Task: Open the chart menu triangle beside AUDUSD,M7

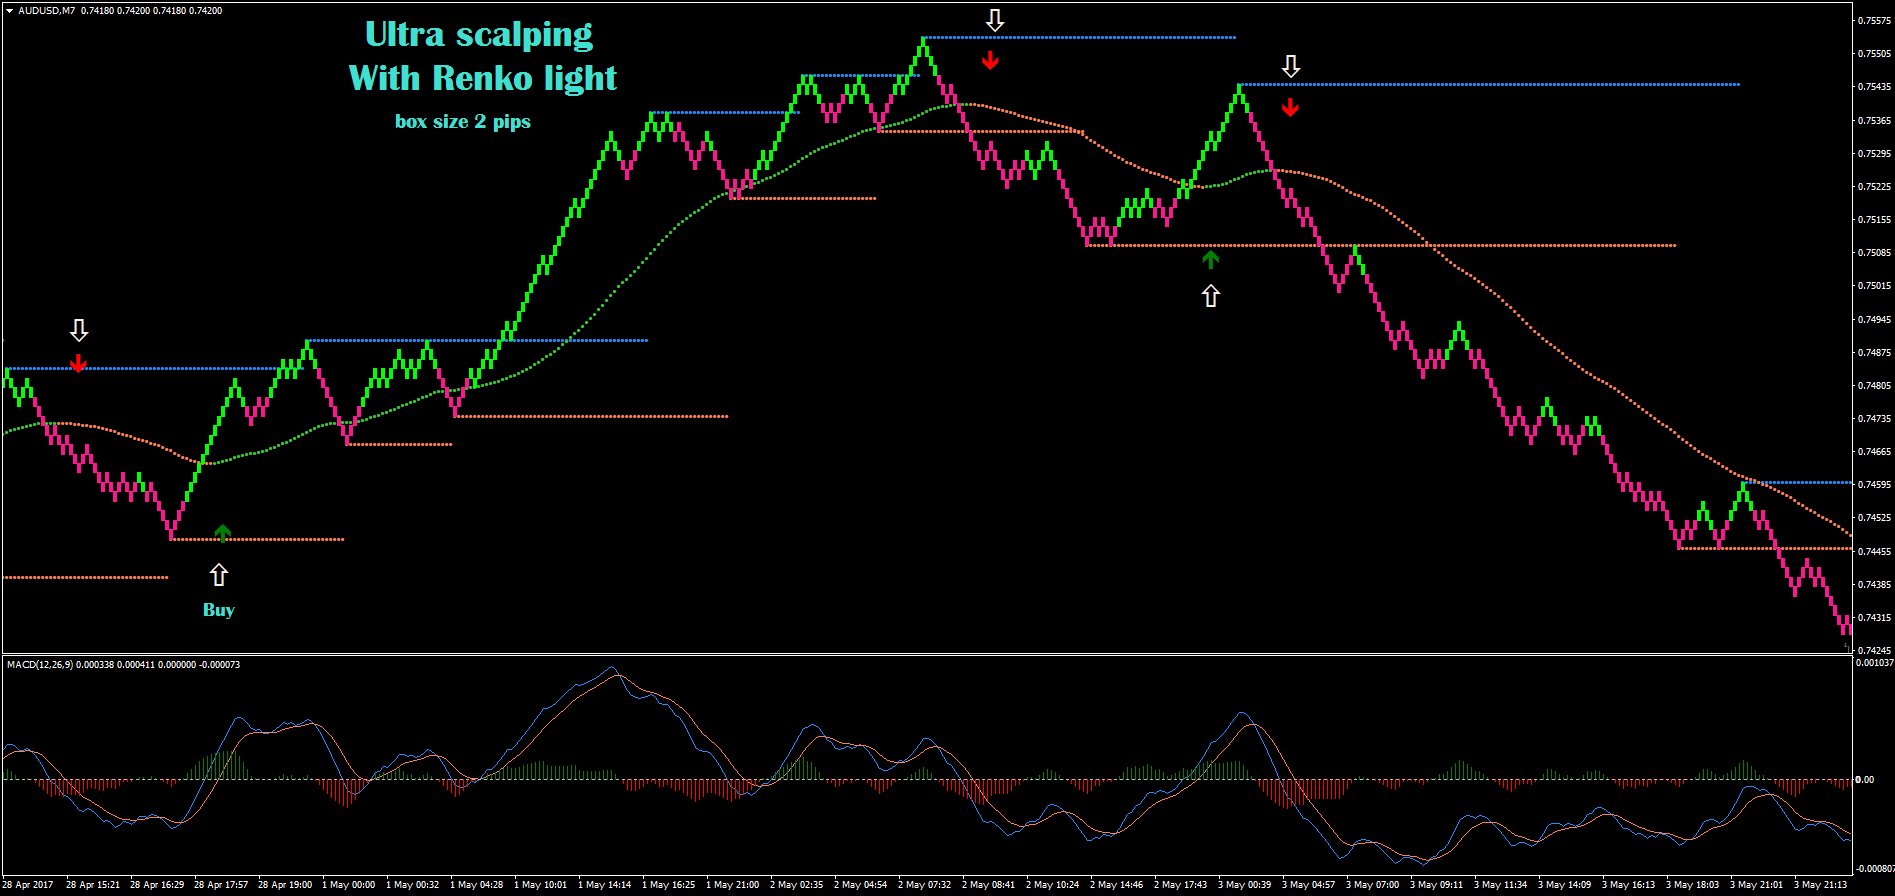Action: (x=9, y=11)
